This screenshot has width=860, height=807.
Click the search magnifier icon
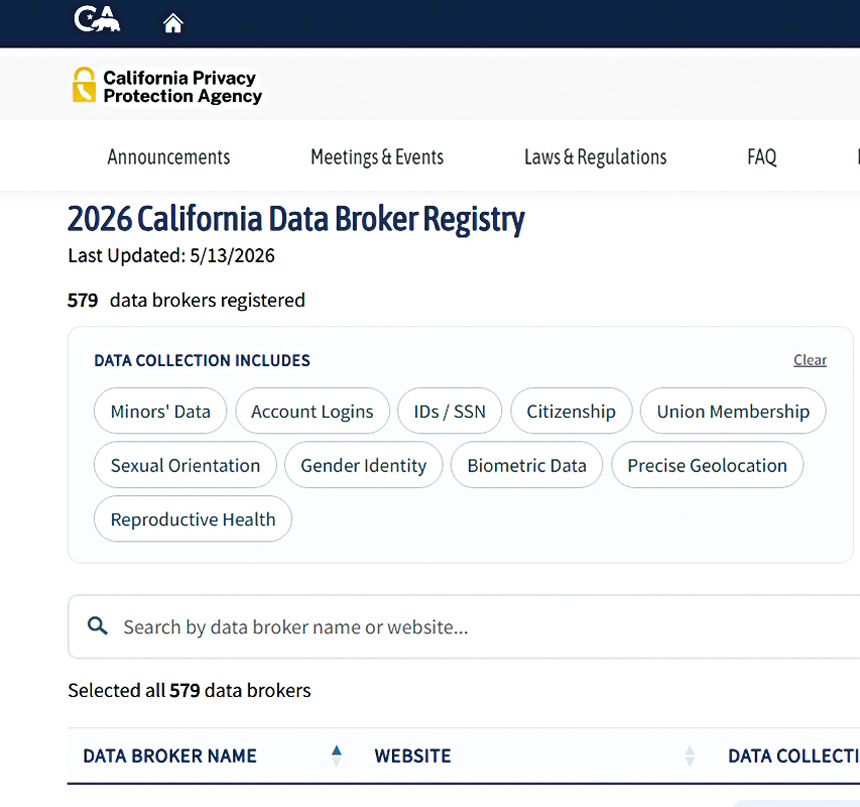coord(98,625)
